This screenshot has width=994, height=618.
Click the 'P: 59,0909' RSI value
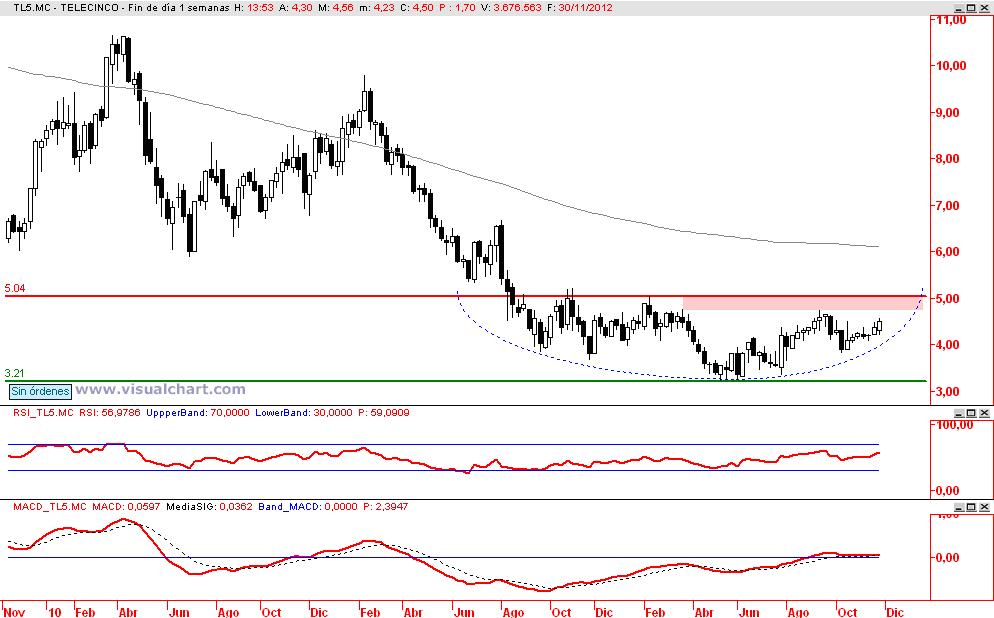coord(384,413)
